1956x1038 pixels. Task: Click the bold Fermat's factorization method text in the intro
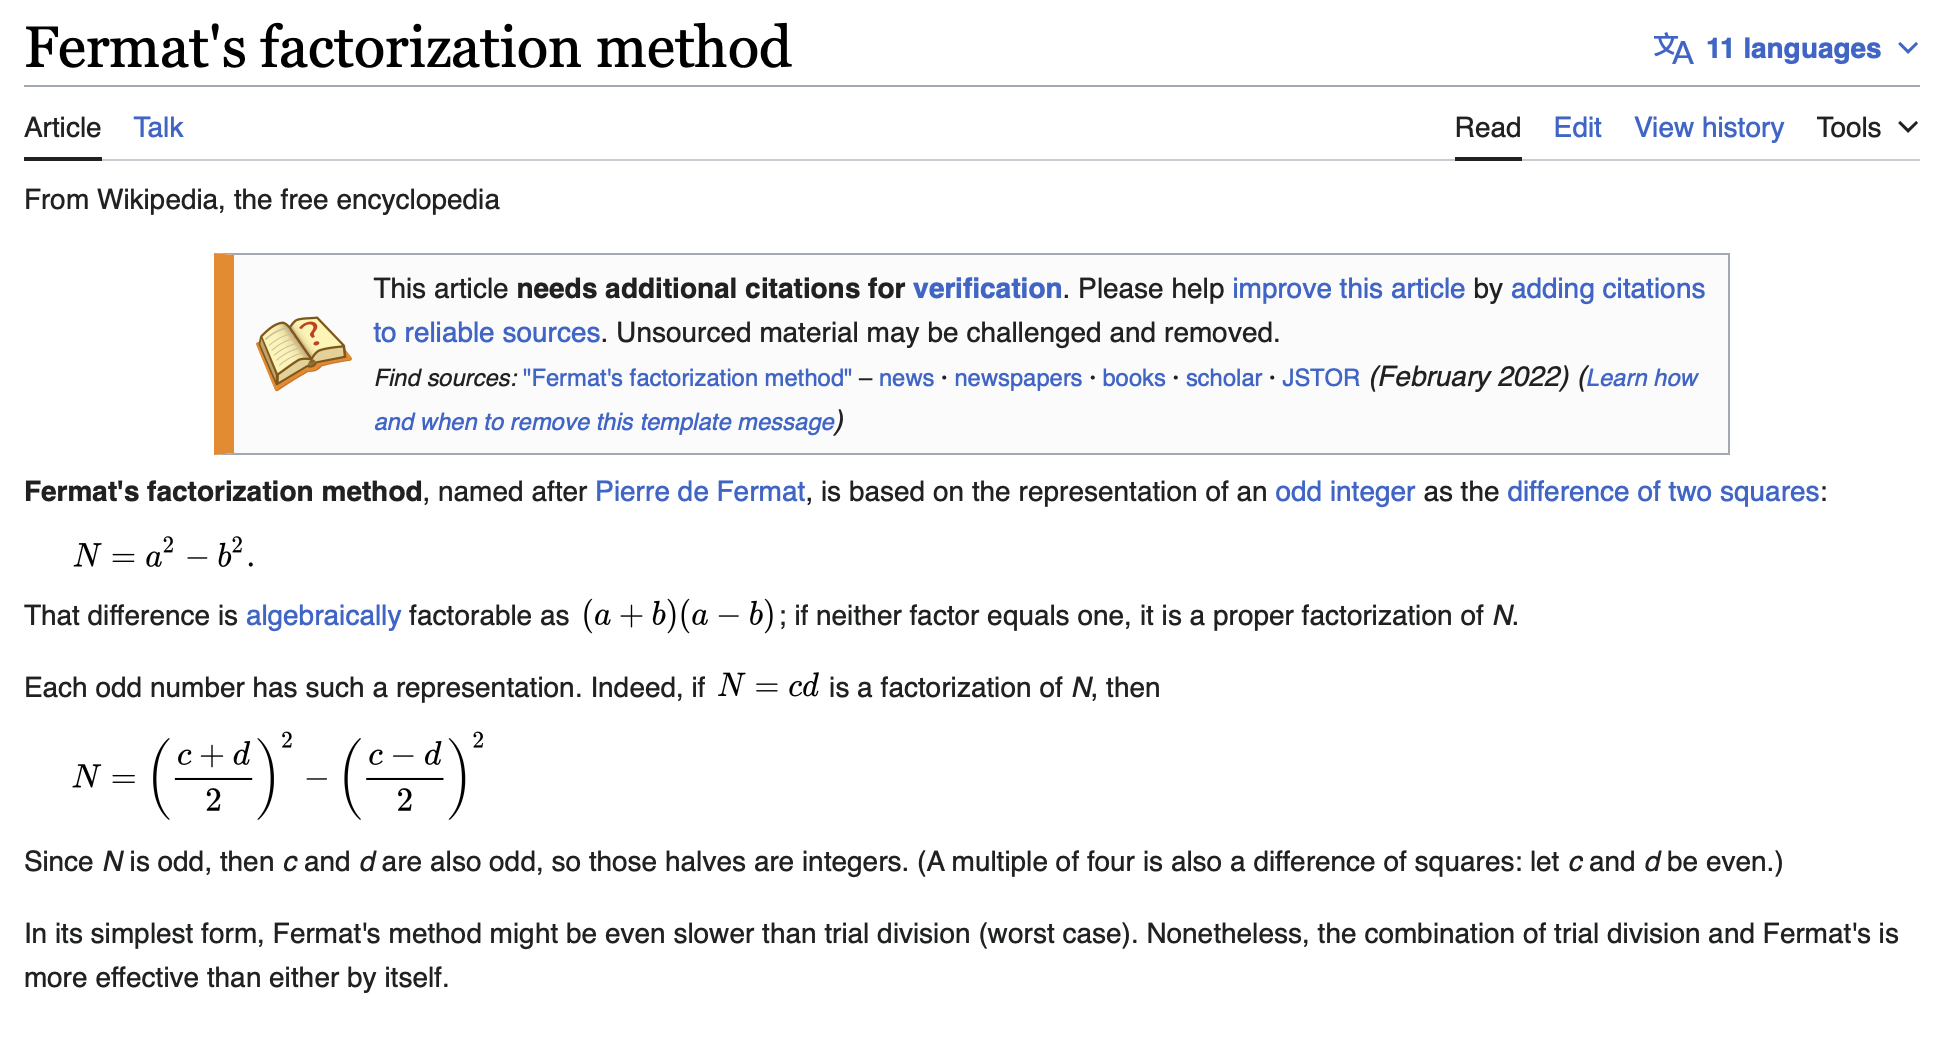[223, 492]
